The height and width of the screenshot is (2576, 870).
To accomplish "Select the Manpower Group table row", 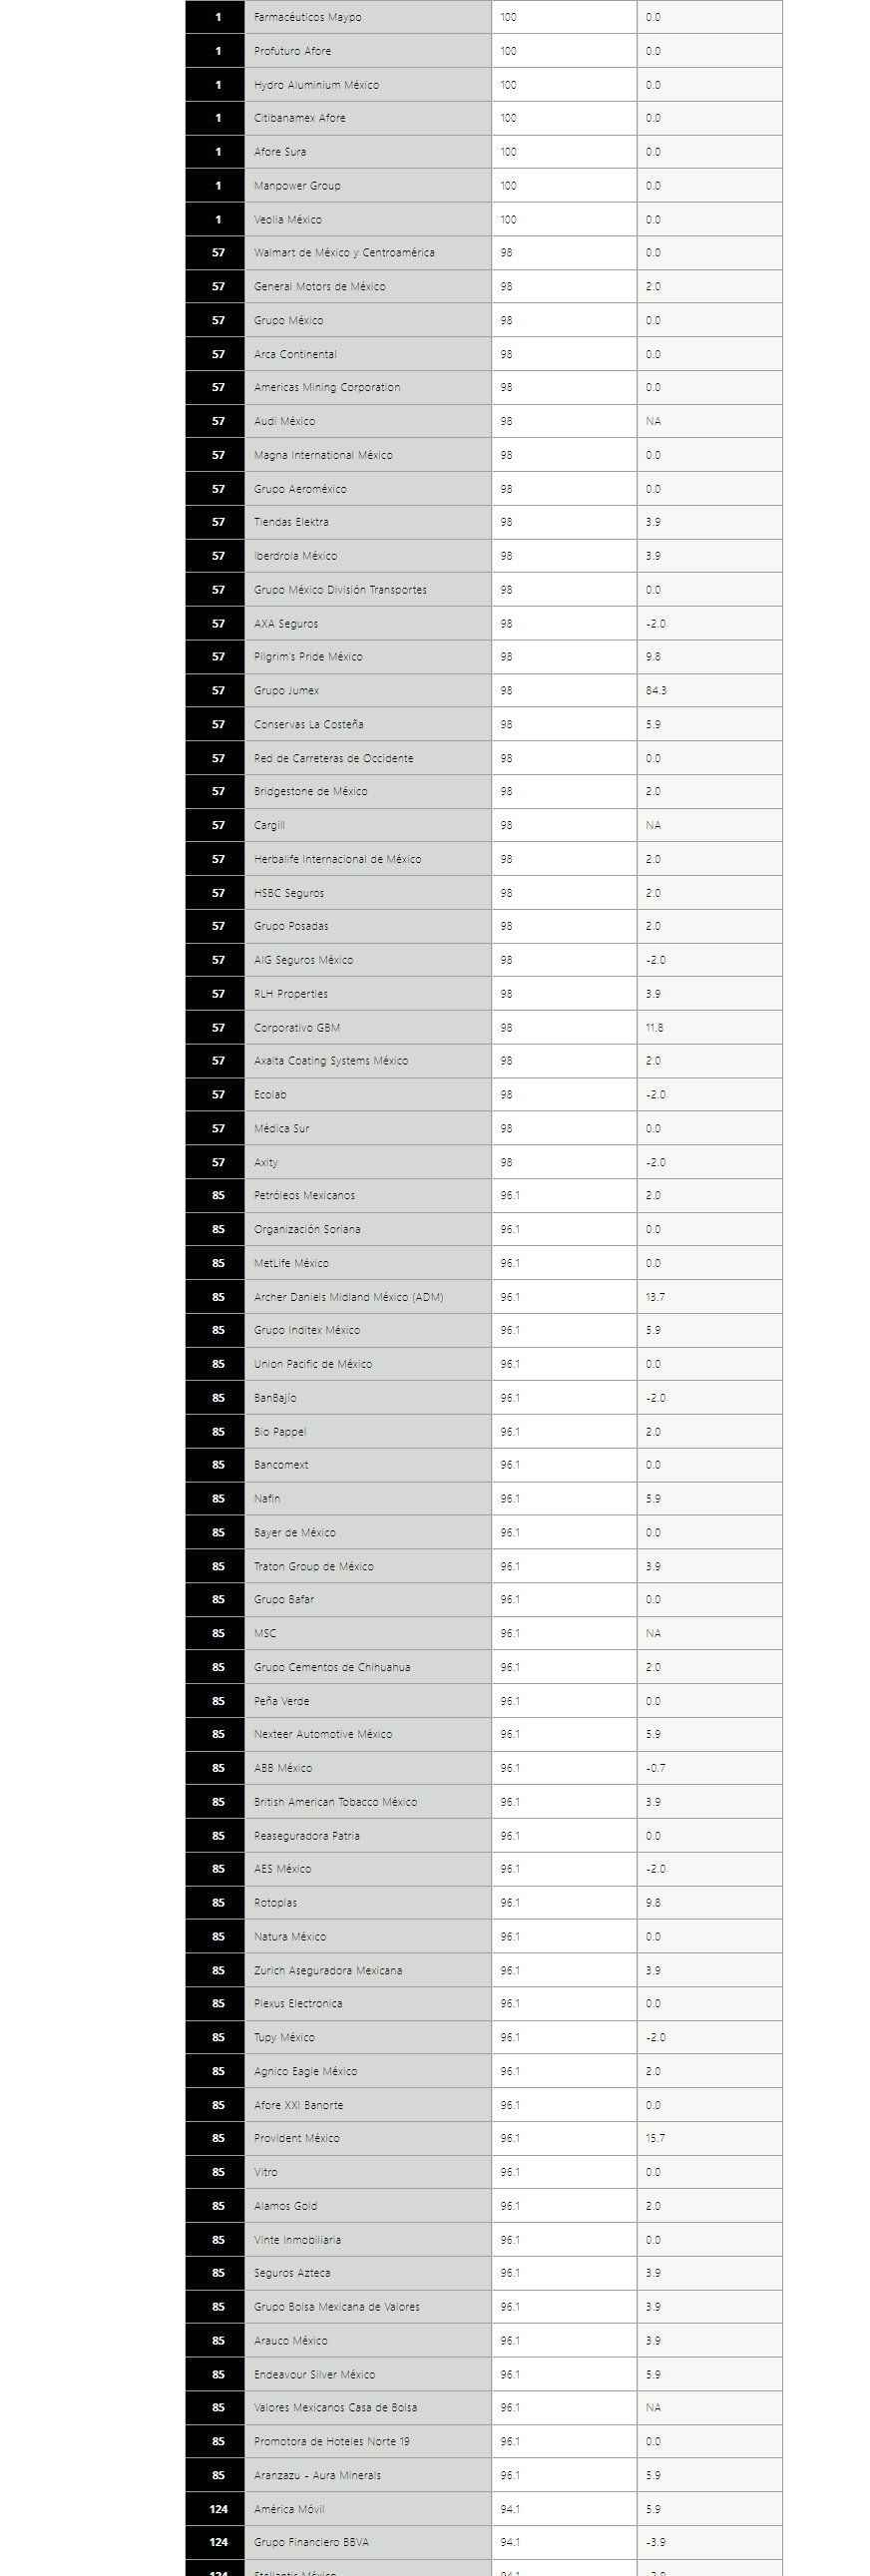I will (x=483, y=186).
